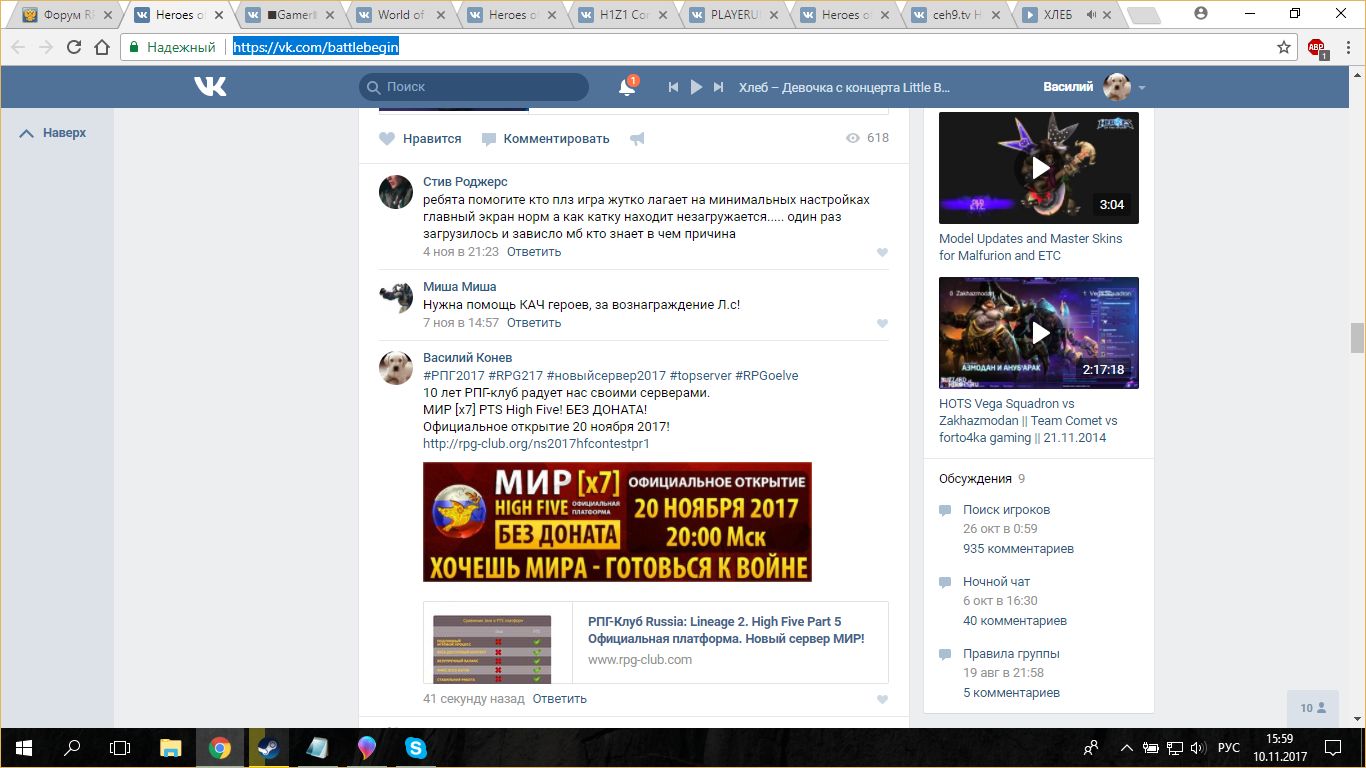
Task: Open the notifications bell
Action: point(627,87)
